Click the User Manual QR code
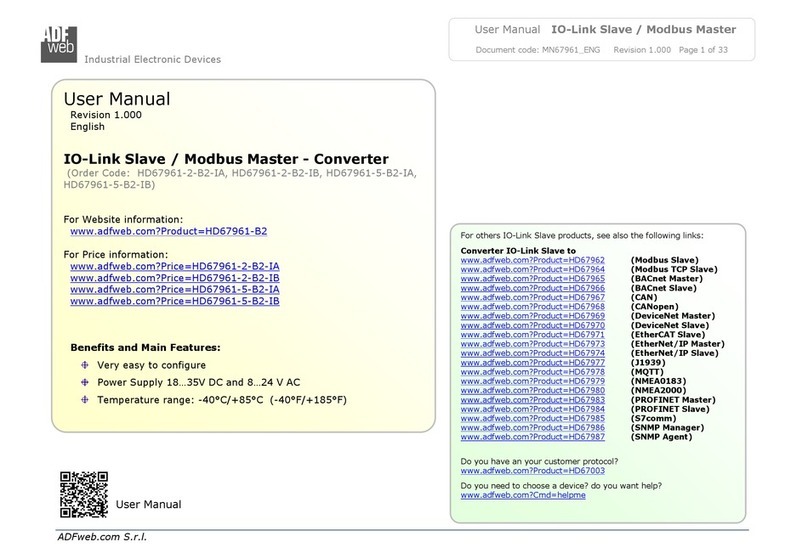 point(84,495)
